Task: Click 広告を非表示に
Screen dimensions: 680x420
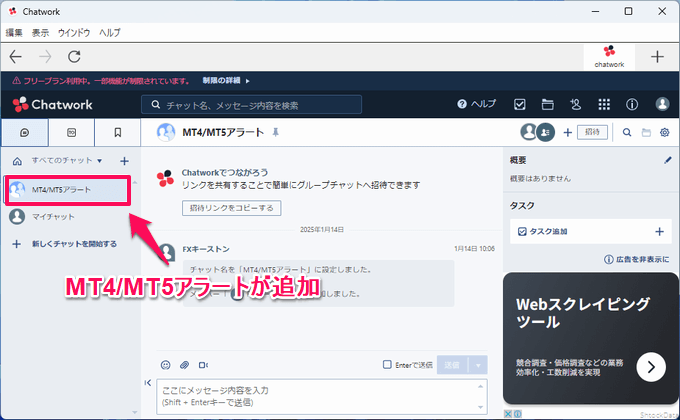Action: pyautogui.click(x=637, y=259)
